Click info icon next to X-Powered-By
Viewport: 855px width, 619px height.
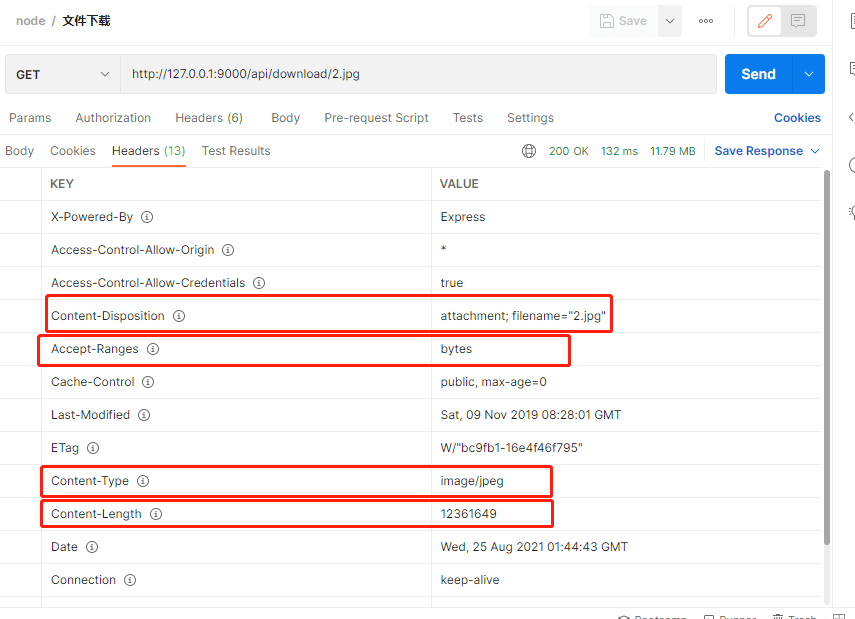pos(147,217)
